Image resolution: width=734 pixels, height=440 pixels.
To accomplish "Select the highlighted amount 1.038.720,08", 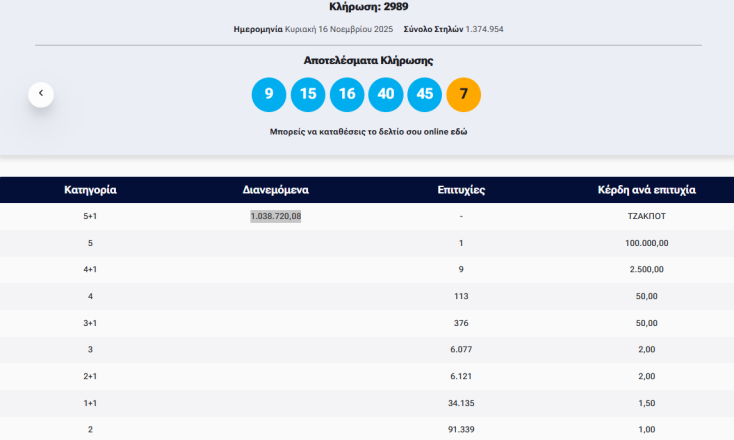I will click(x=275, y=216).
